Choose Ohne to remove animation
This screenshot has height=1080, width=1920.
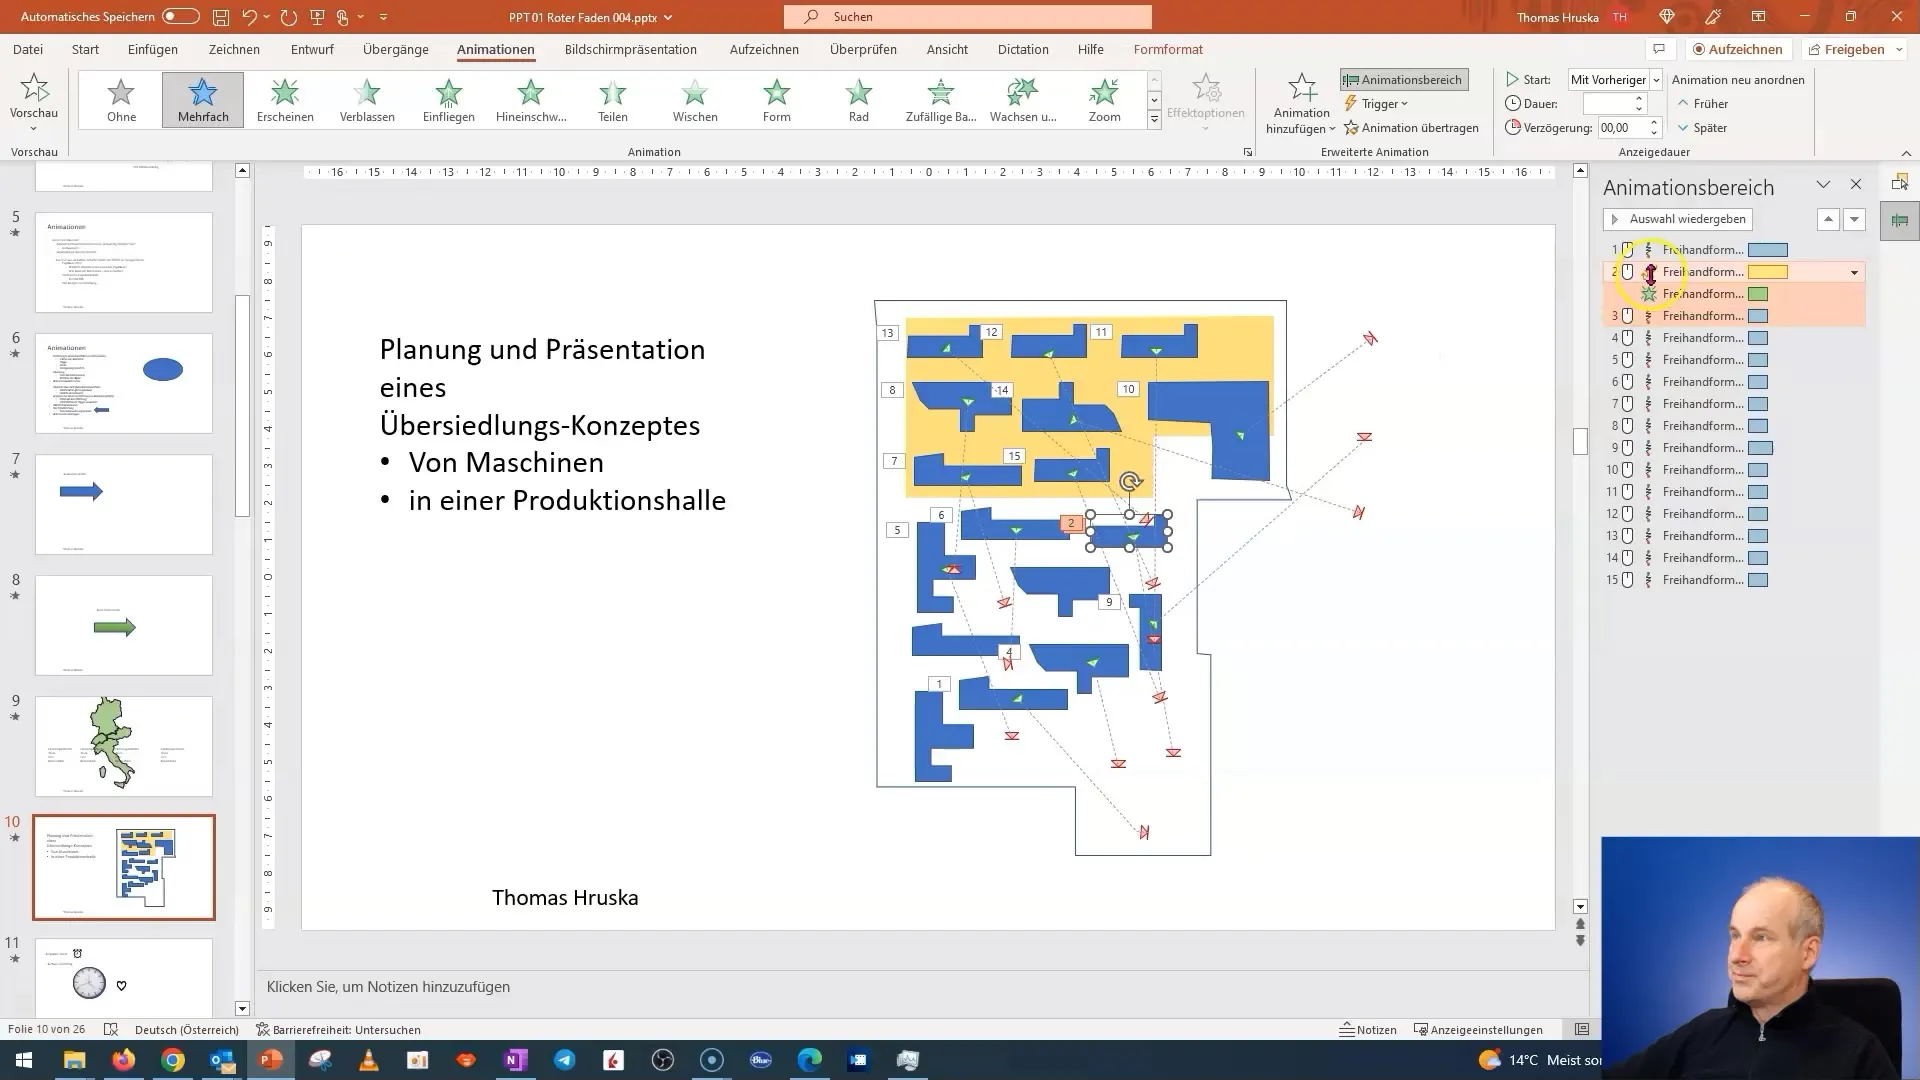pos(121,100)
